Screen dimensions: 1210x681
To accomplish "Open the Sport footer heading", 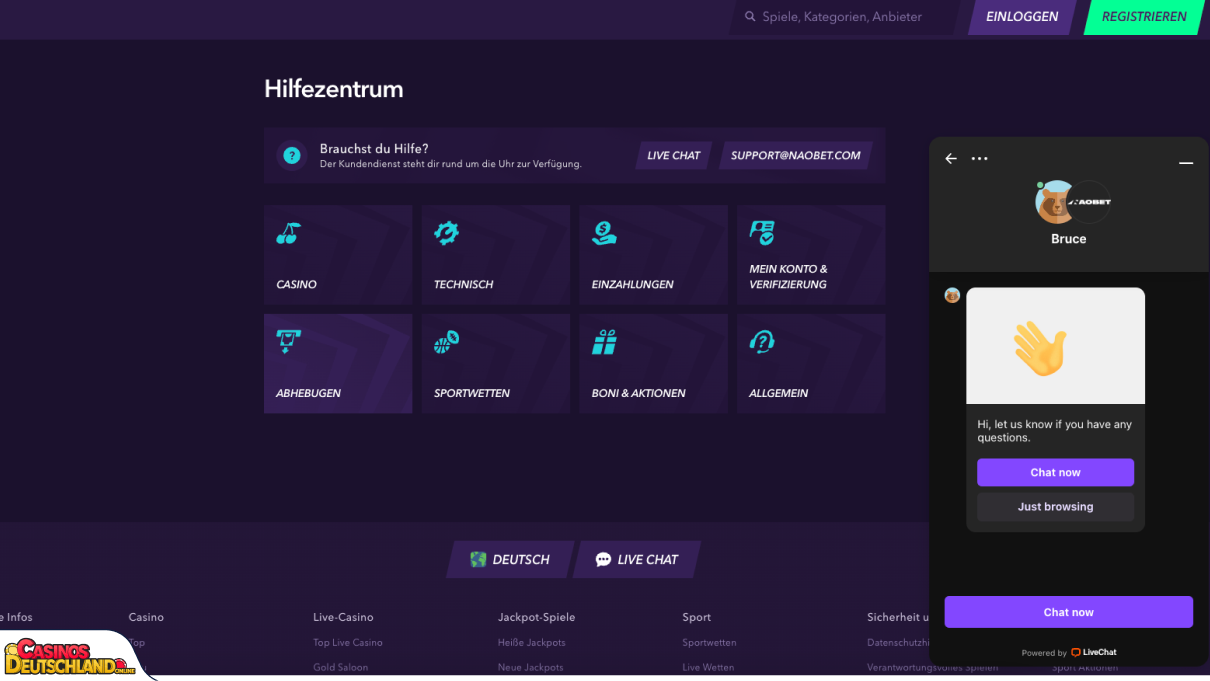I will (x=697, y=617).
